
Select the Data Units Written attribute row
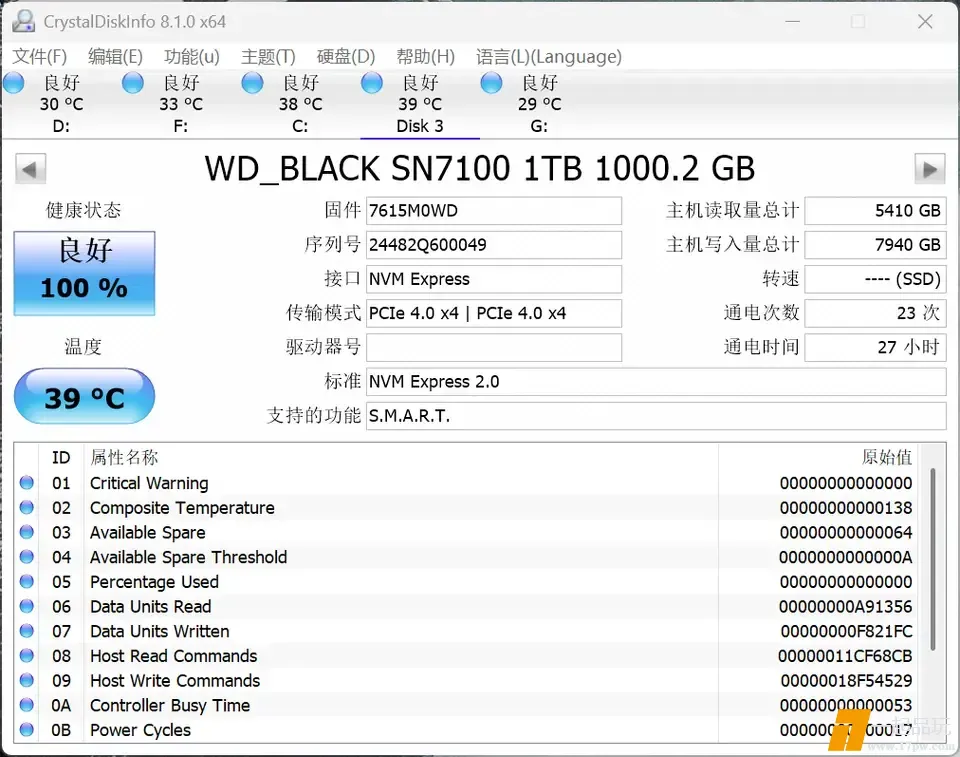(467, 631)
